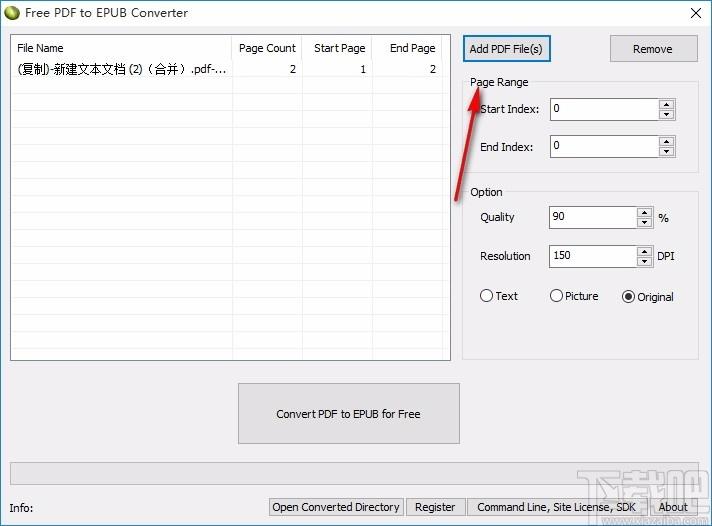Increase the Start Index value
This screenshot has width=712, height=526.
pyautogui.click(x=666, y=104)
